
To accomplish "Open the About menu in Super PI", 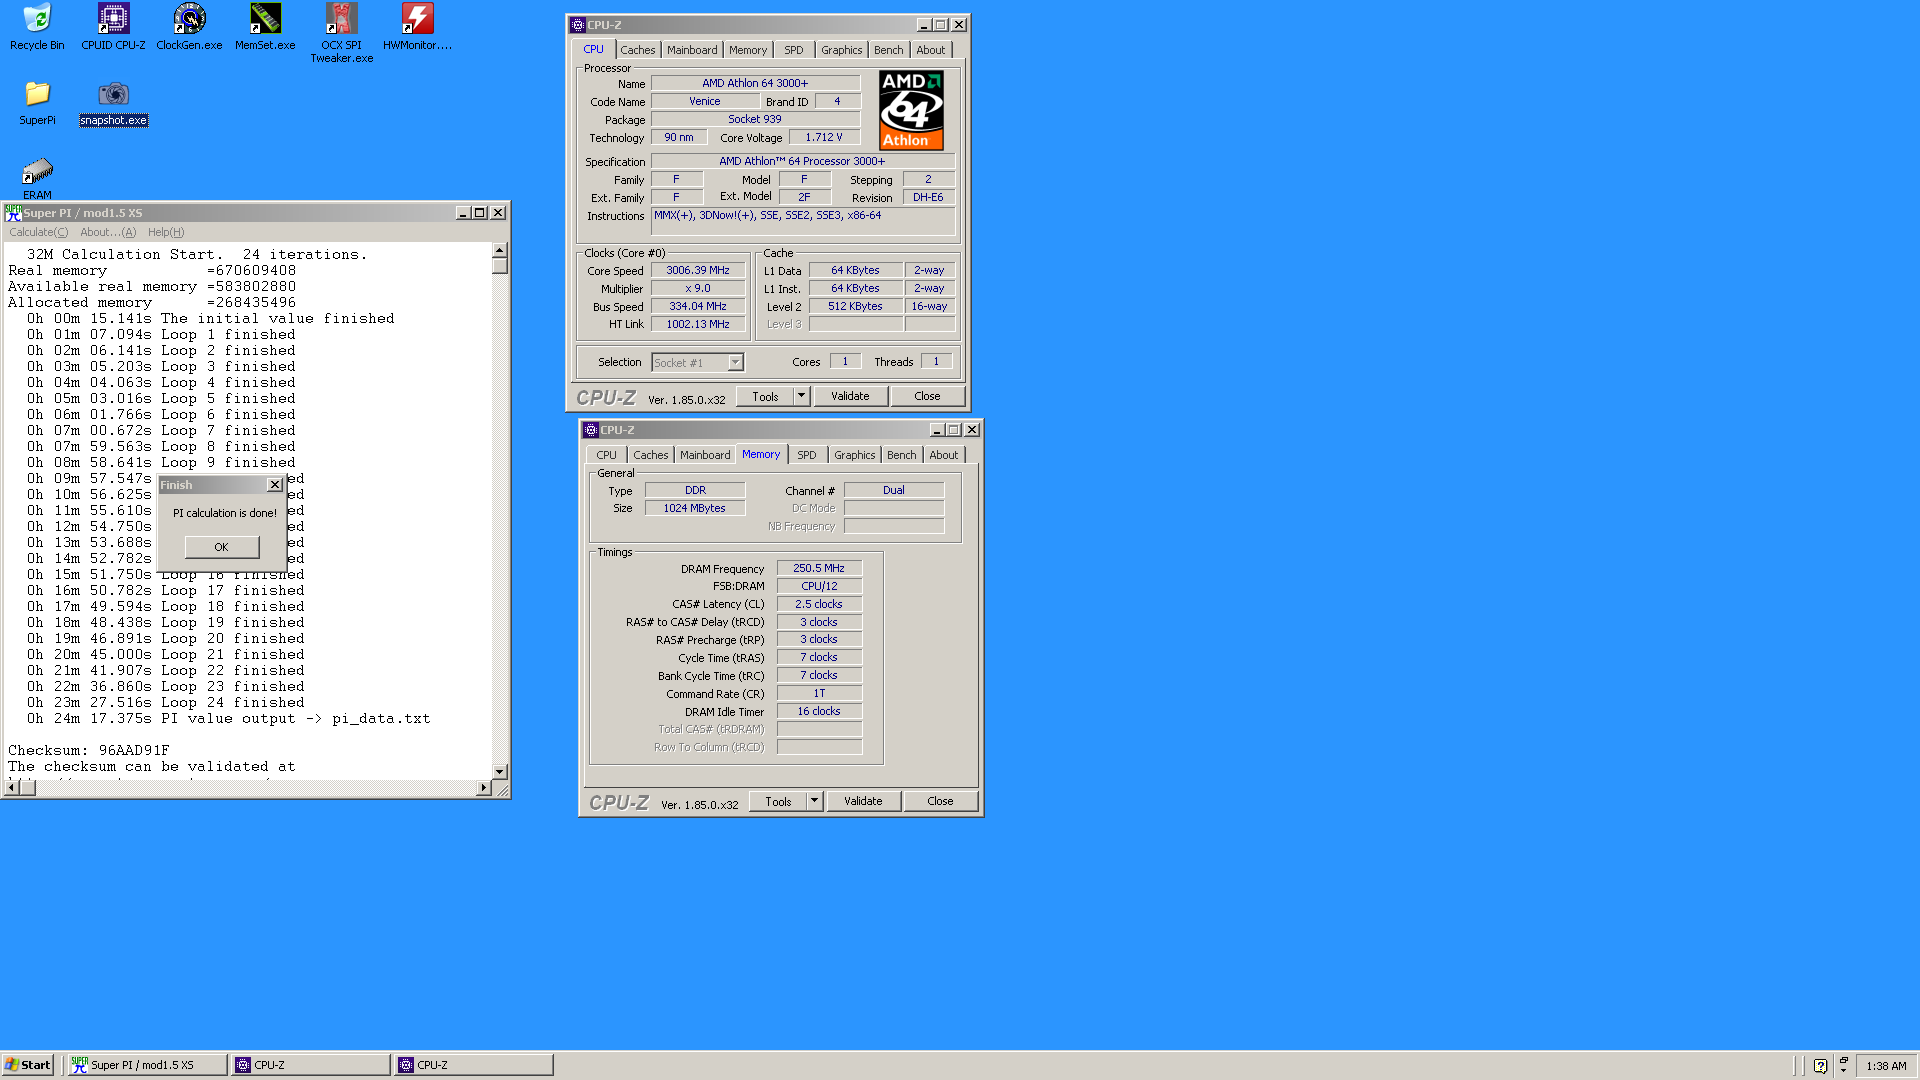I will pyautogui.click(x=108, y=232).
